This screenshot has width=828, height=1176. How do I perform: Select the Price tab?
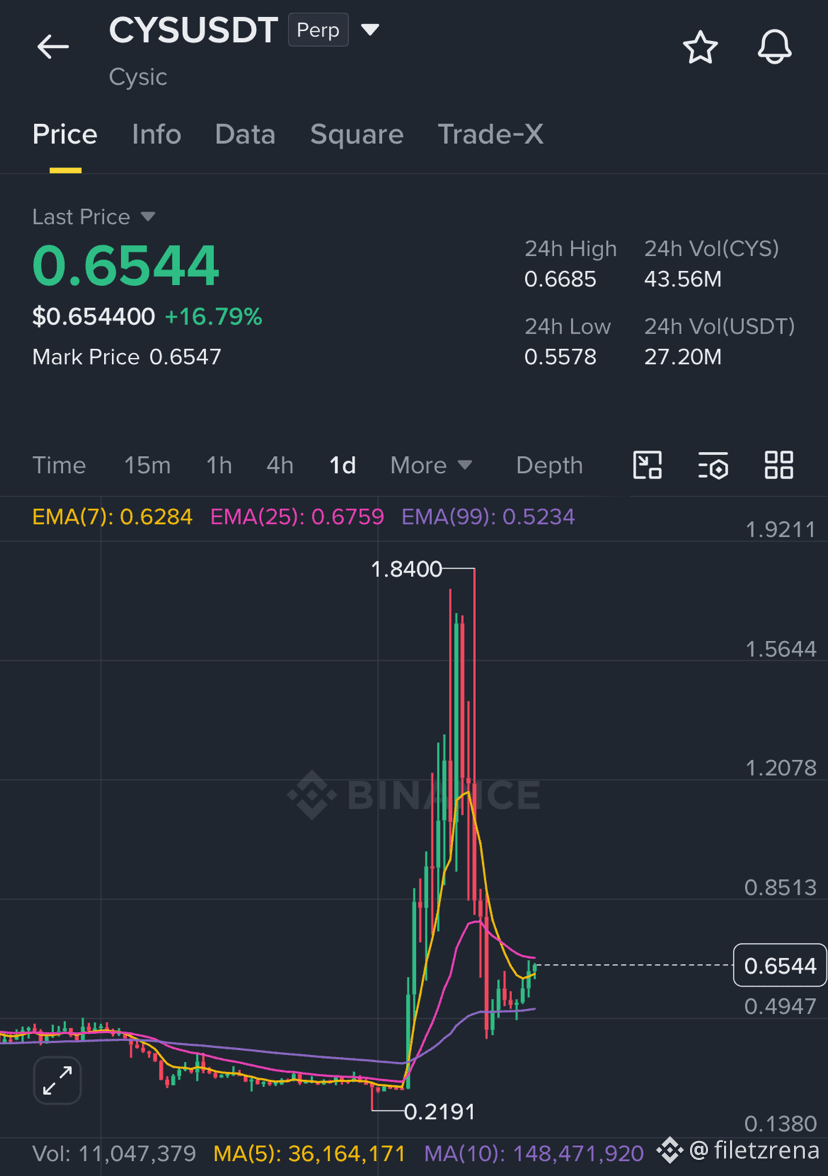[64, 135]
